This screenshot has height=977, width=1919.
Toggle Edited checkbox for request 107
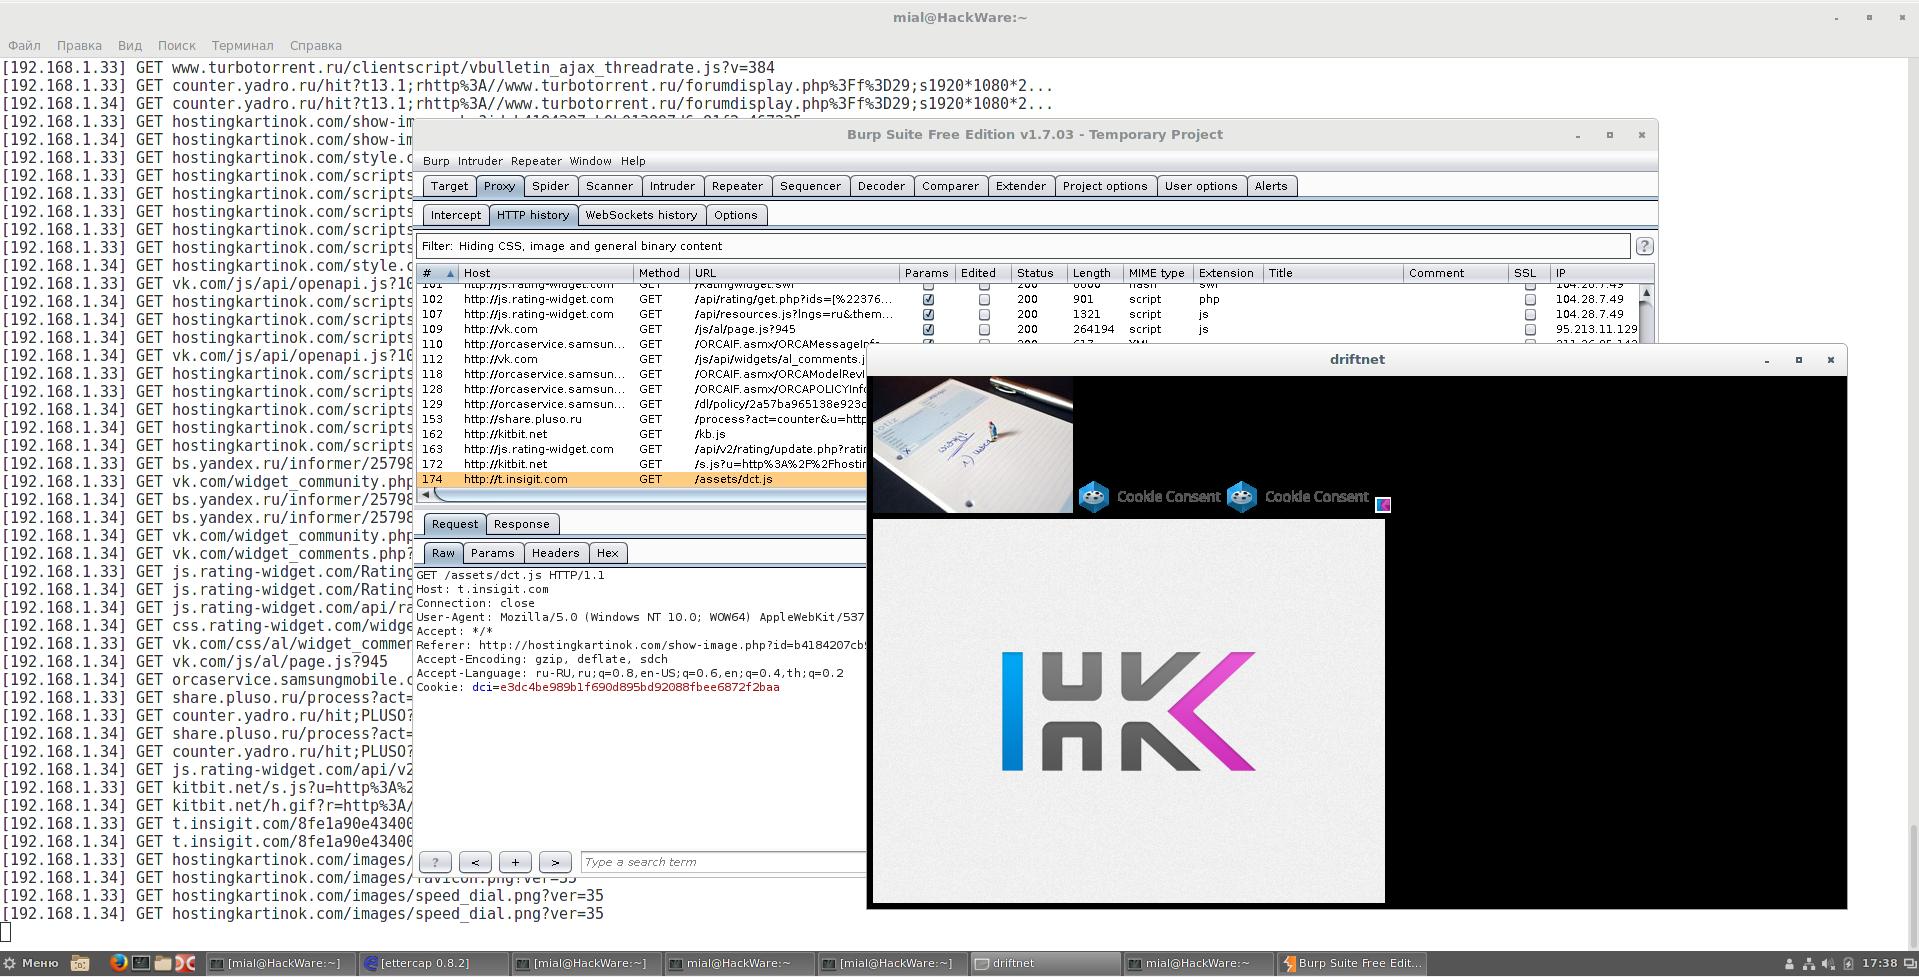click(984, 314)
